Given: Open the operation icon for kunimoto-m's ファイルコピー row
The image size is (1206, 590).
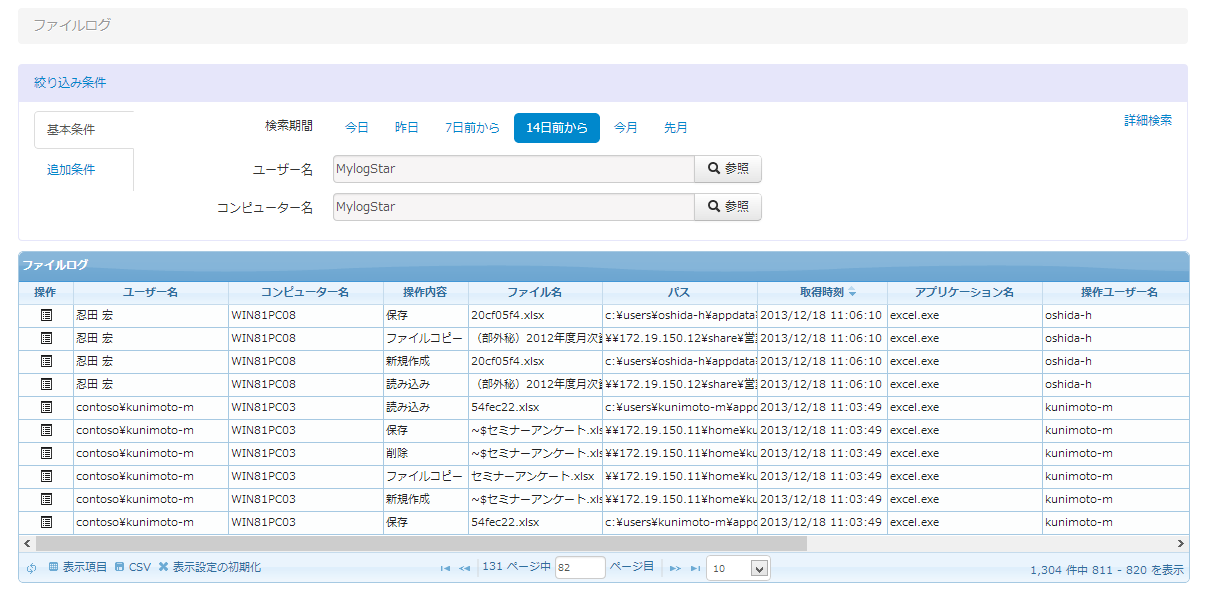Looking at the screenshot, I should coord(46,476).
